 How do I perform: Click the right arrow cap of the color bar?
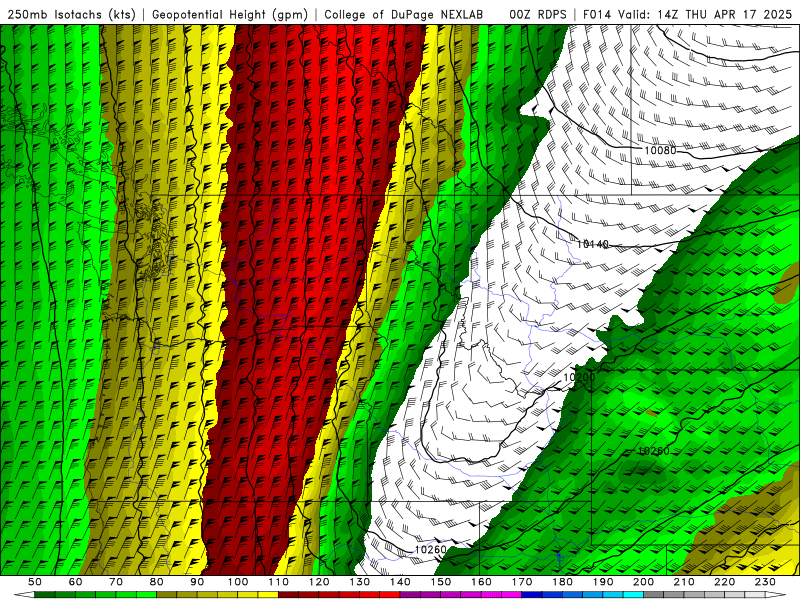776,595
